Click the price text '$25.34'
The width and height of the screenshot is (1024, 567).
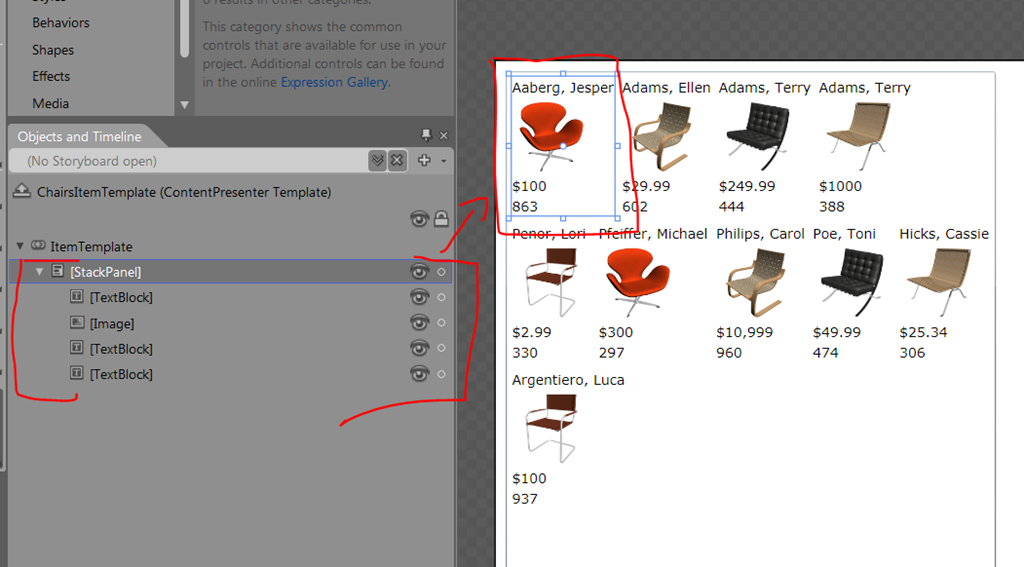coord(923,332)
